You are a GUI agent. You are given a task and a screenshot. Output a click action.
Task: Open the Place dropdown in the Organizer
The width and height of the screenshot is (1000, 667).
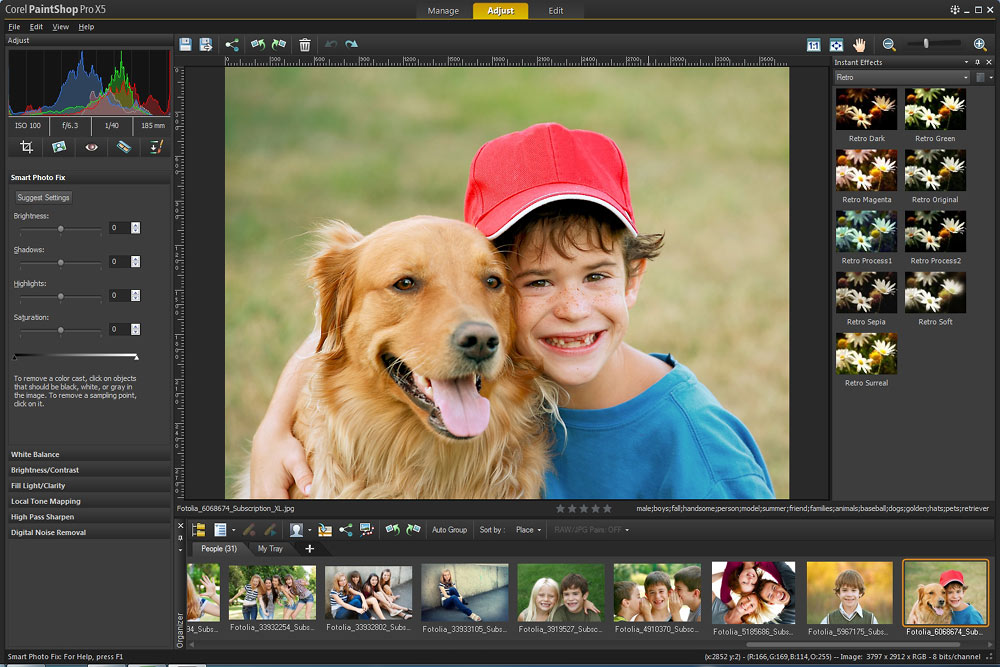[x=526, y=531]
